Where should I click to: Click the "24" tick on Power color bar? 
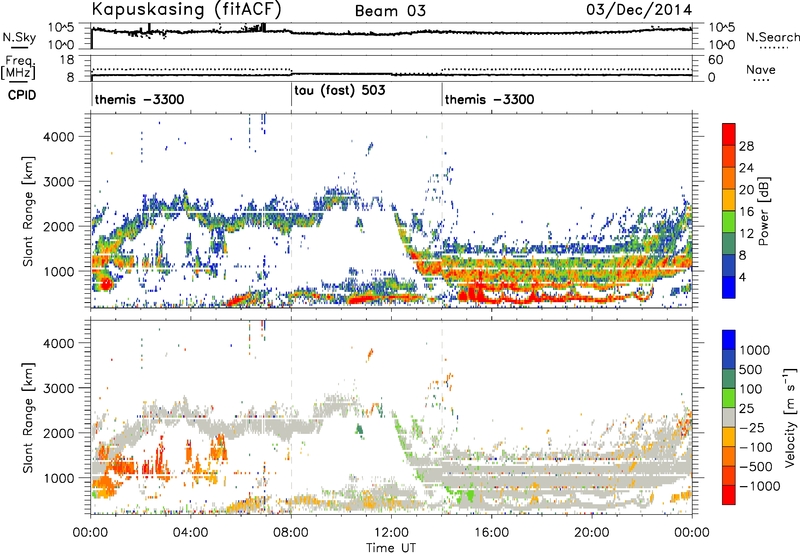click(x=746, y=168)
